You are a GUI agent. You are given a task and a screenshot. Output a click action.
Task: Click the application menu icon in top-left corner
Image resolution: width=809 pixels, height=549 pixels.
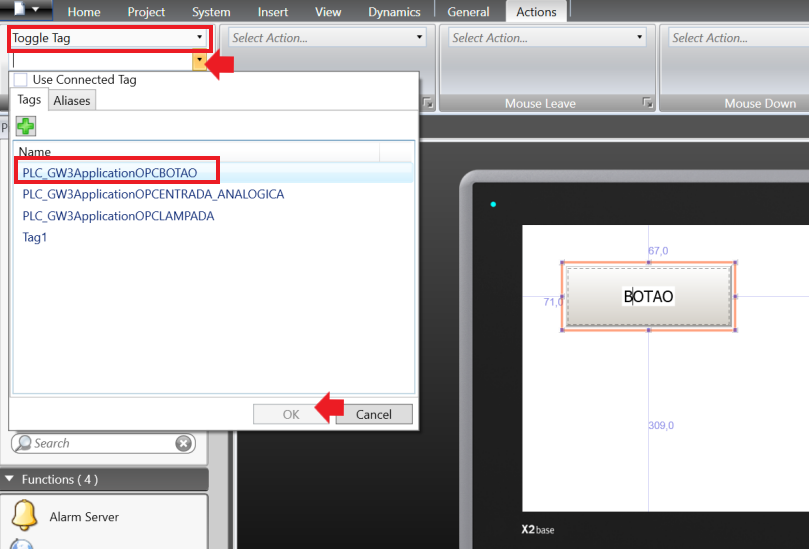(27, 10)
